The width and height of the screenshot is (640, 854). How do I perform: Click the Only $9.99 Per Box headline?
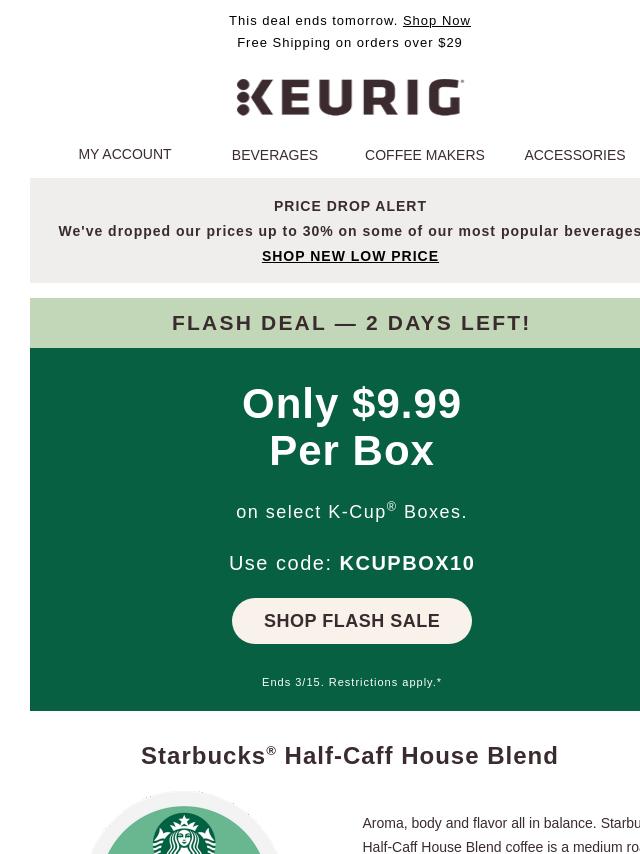coord(352,427)
